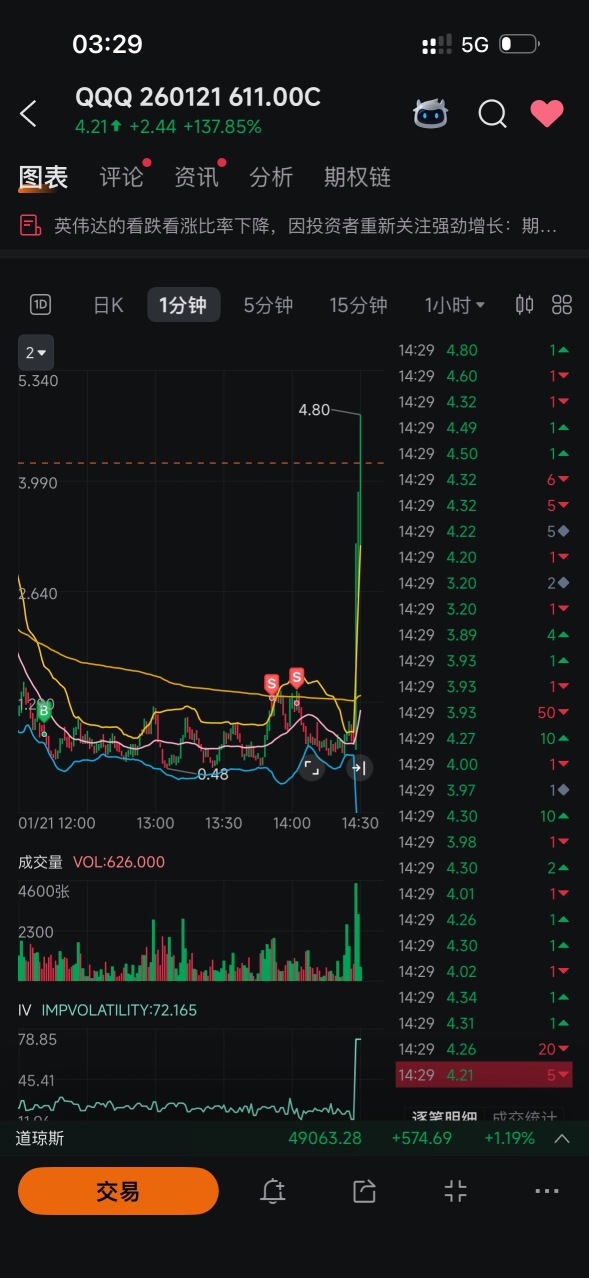
Task: Select the 4.49 trade row
Action: click(485, 428)
